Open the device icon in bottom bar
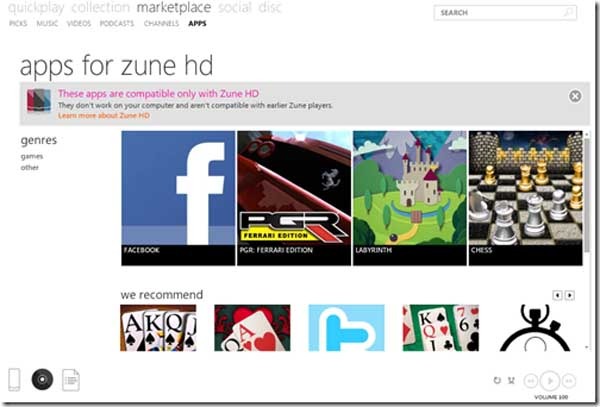600x407 pixels. tap(14, 380)
